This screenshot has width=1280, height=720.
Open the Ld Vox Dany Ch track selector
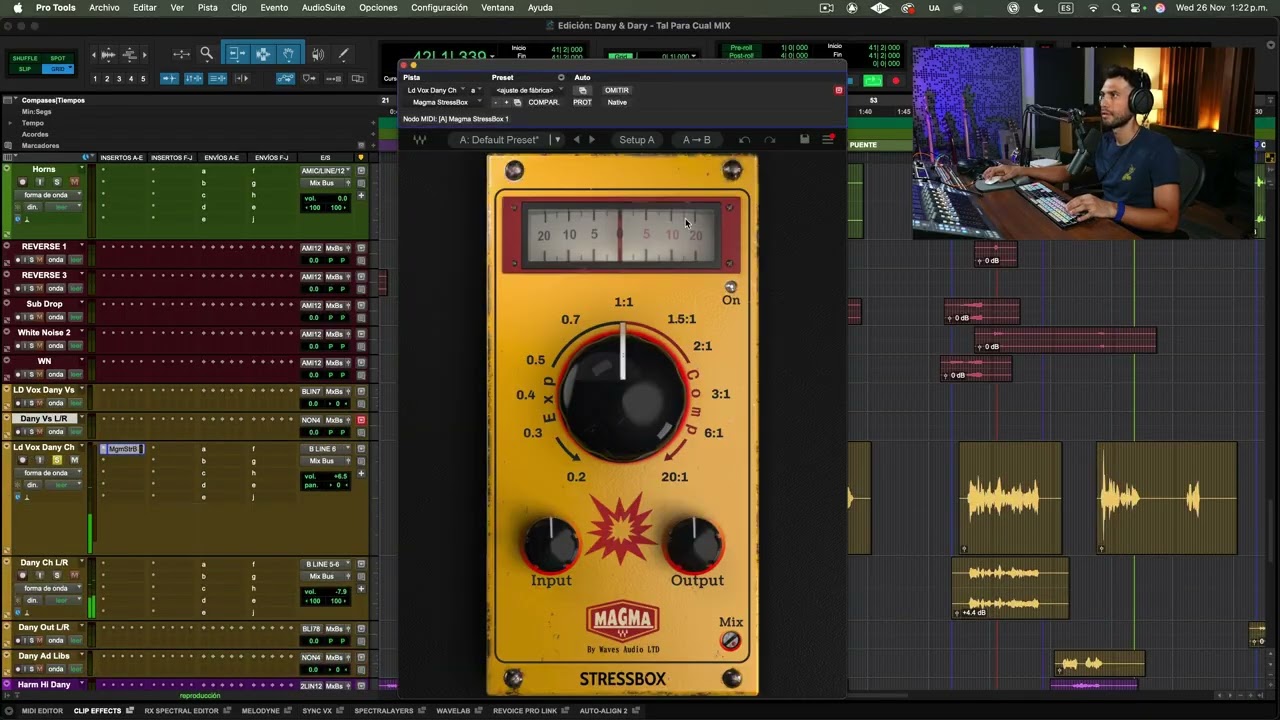click(x=433, y=90)
